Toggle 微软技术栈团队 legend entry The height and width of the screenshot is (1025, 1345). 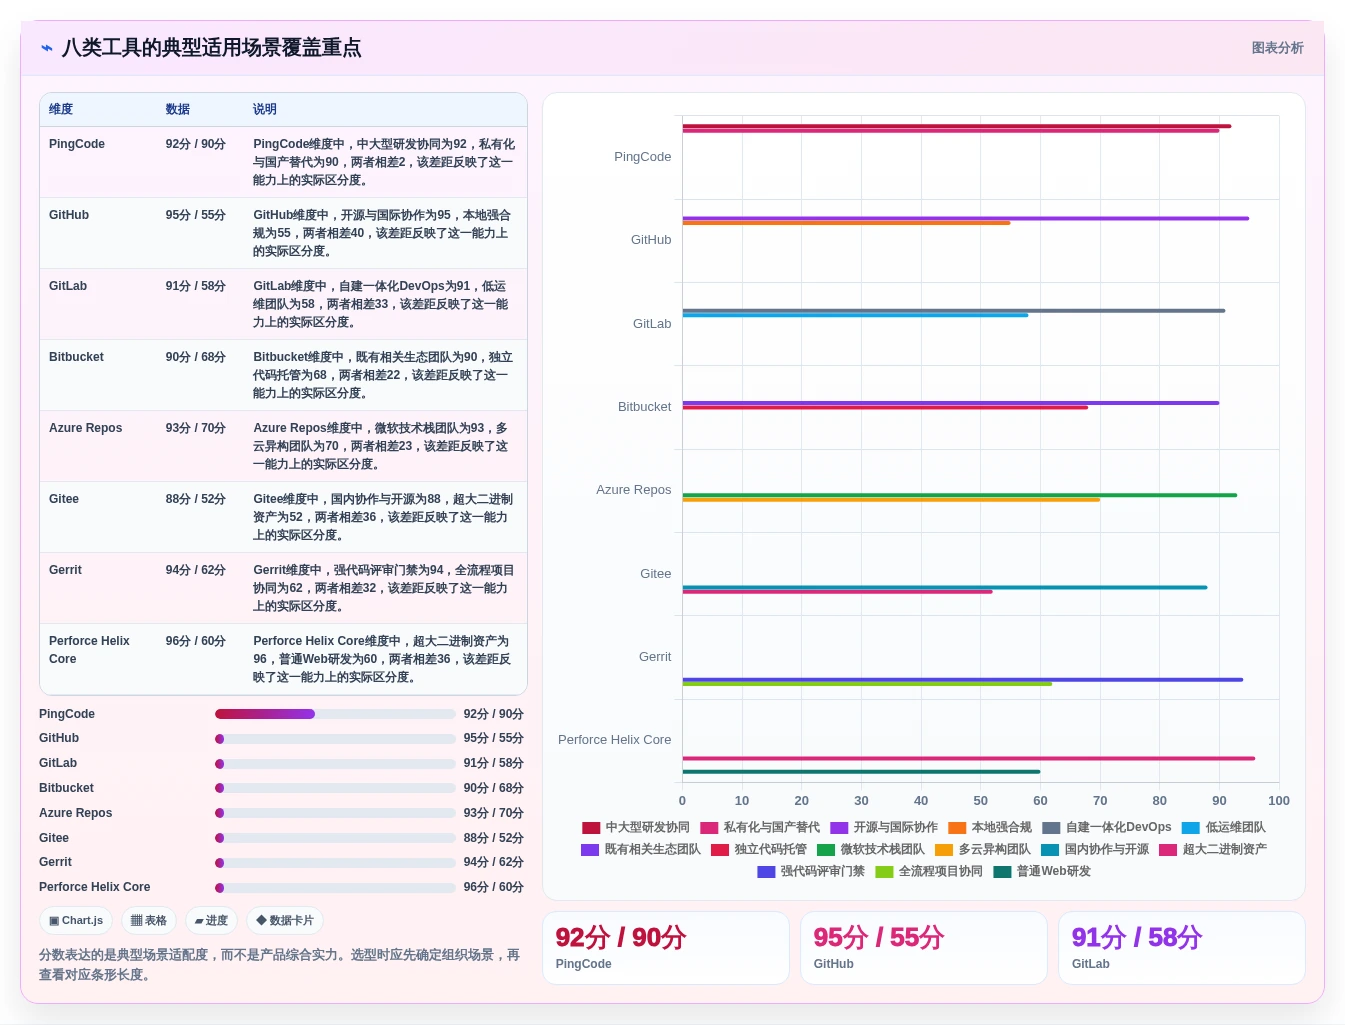pos(871,850)
